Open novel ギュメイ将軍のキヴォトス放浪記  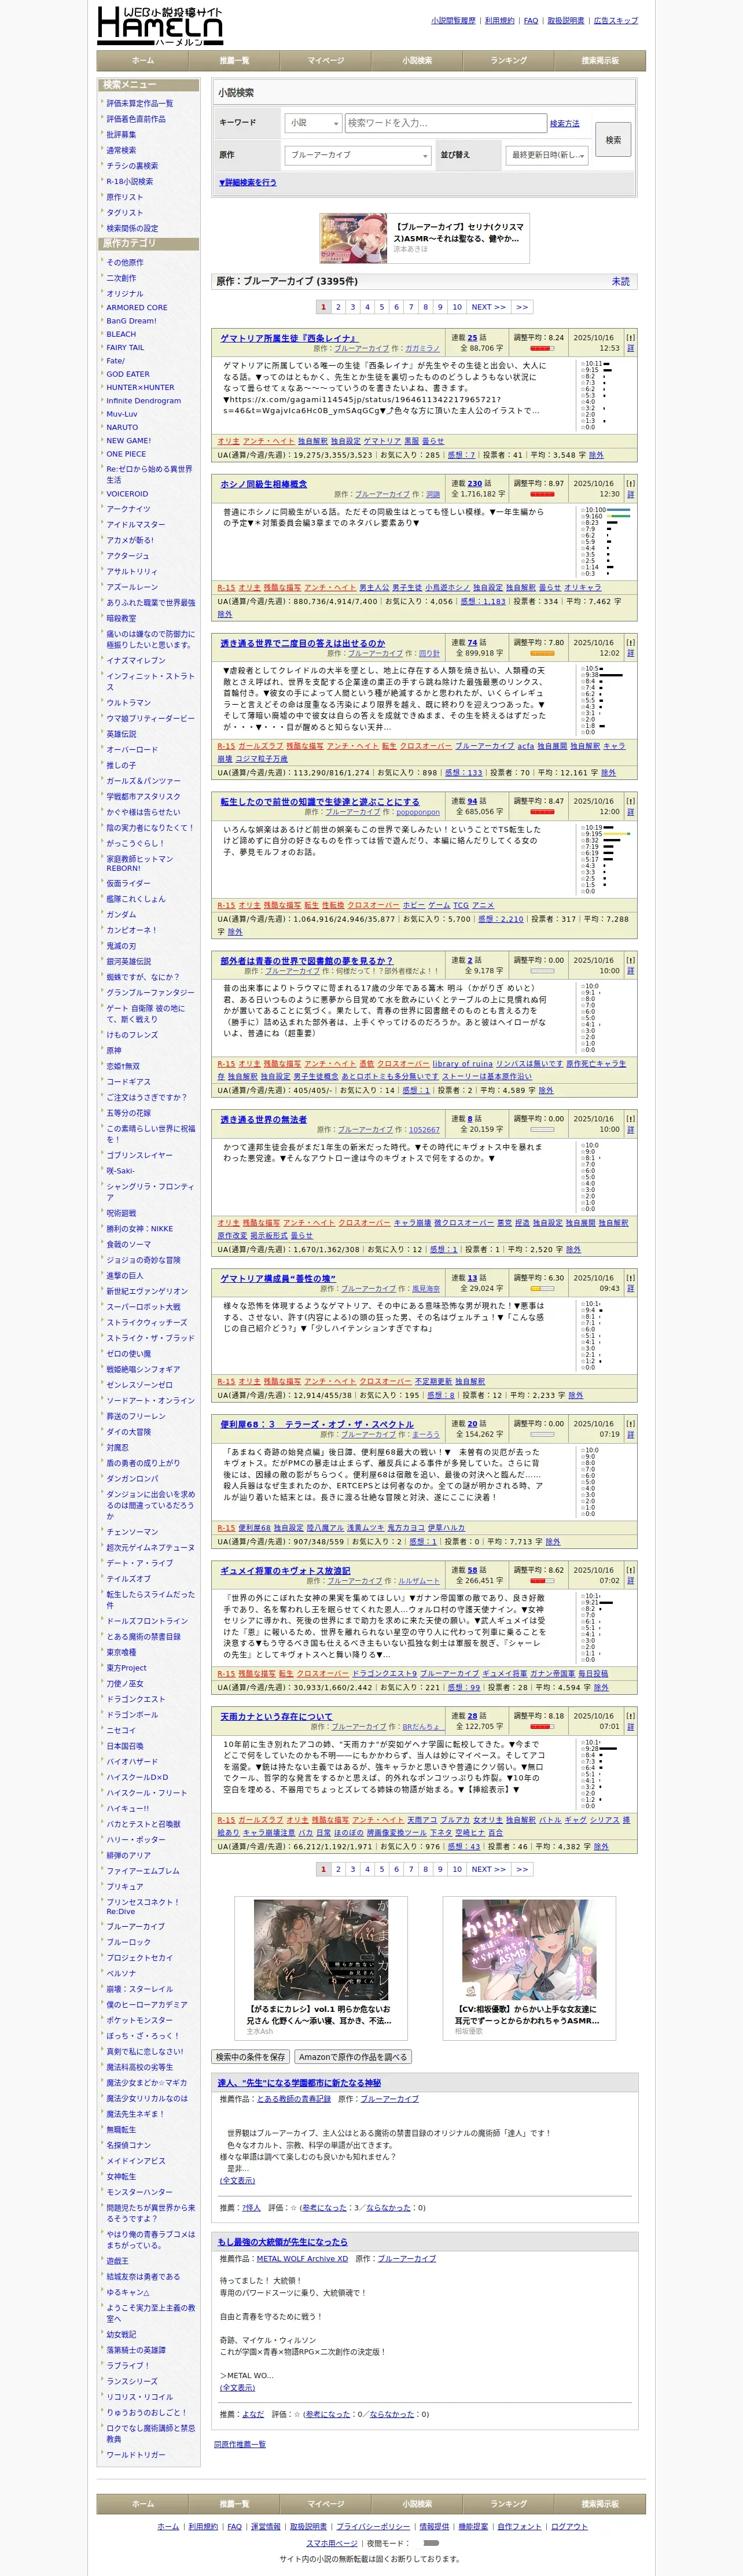pos(286,1570)
